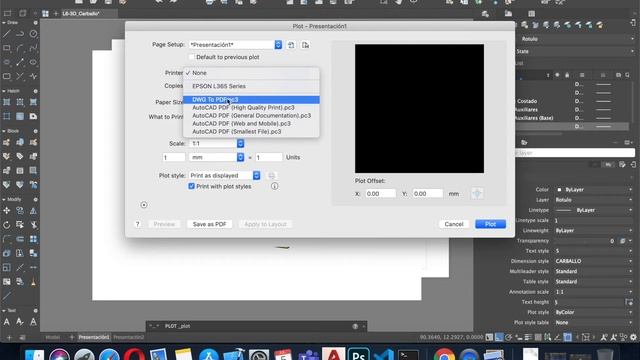Choose AutoCAD PDF (High Quality Print).pc3
Viewport: 640px width, 360px height.
(x=251, y=107)
